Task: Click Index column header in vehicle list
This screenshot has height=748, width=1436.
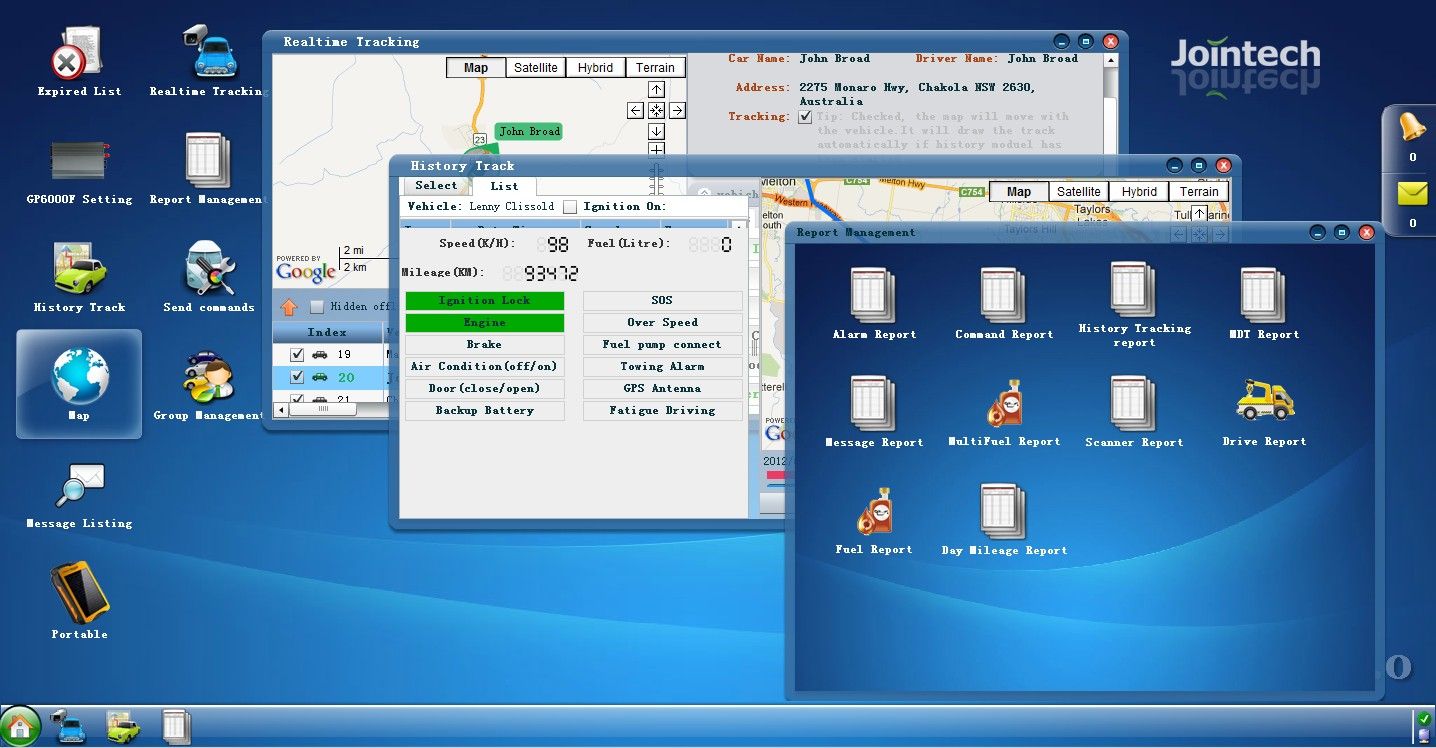Action: [327, 332]
